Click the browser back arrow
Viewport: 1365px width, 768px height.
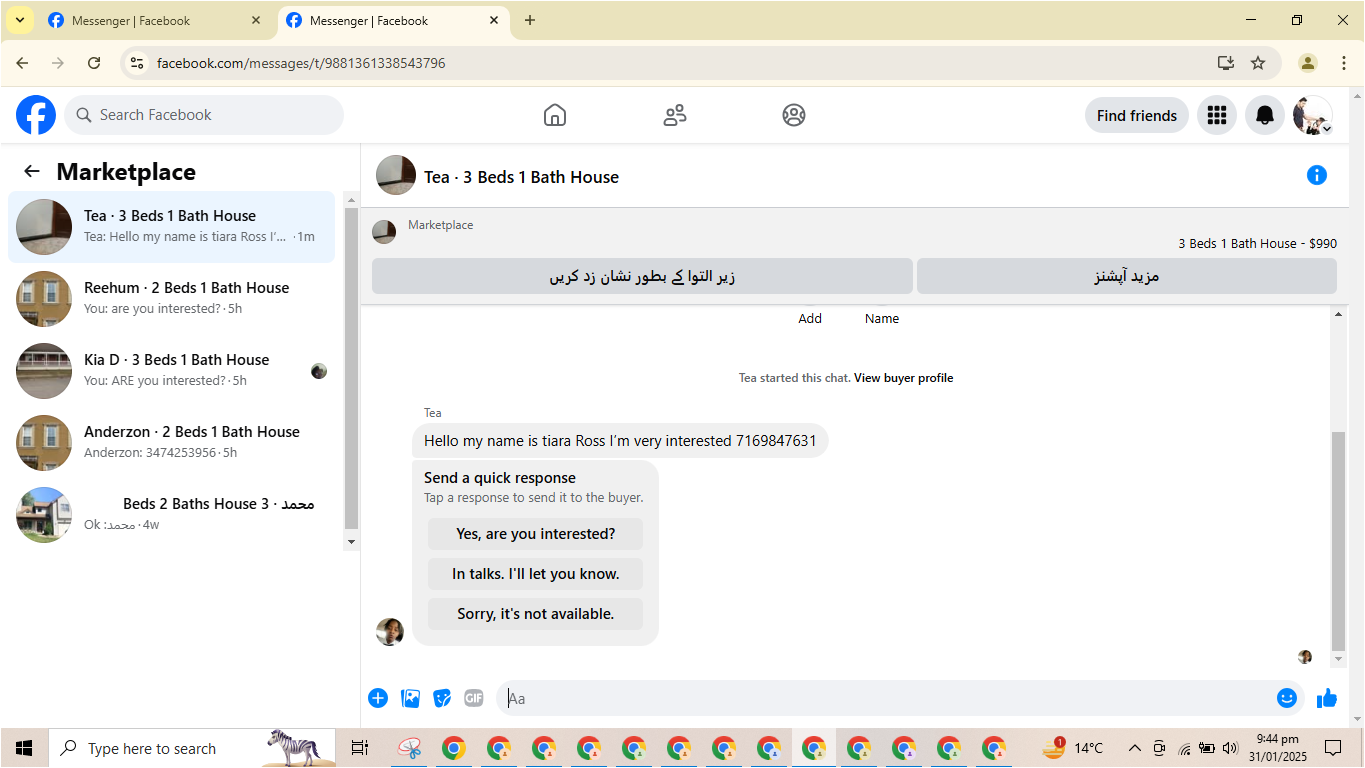(22, 63)
